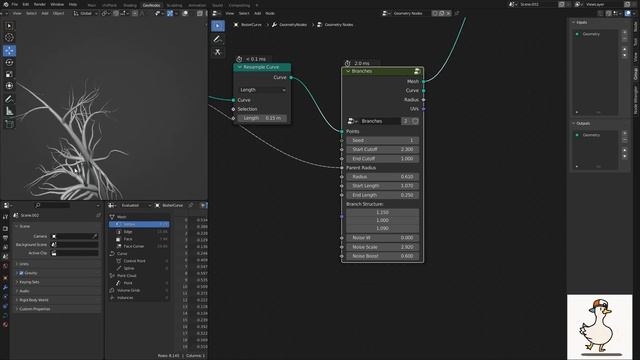The image size is (640, 360).
Task: Activate the Measure tool in viewport
Action: [x=9, y=111]
